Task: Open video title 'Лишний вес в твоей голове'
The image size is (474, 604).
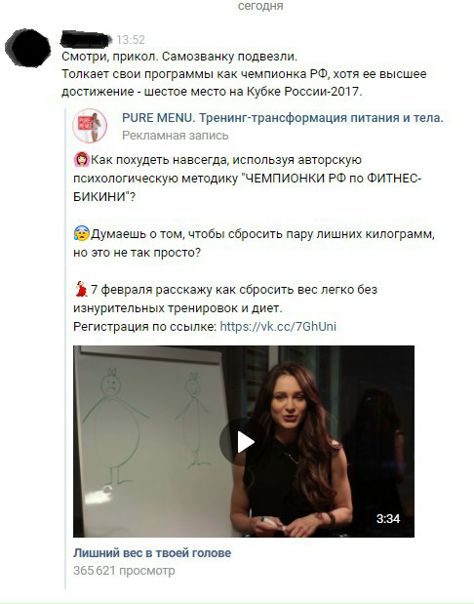Action: coord(152,553)
